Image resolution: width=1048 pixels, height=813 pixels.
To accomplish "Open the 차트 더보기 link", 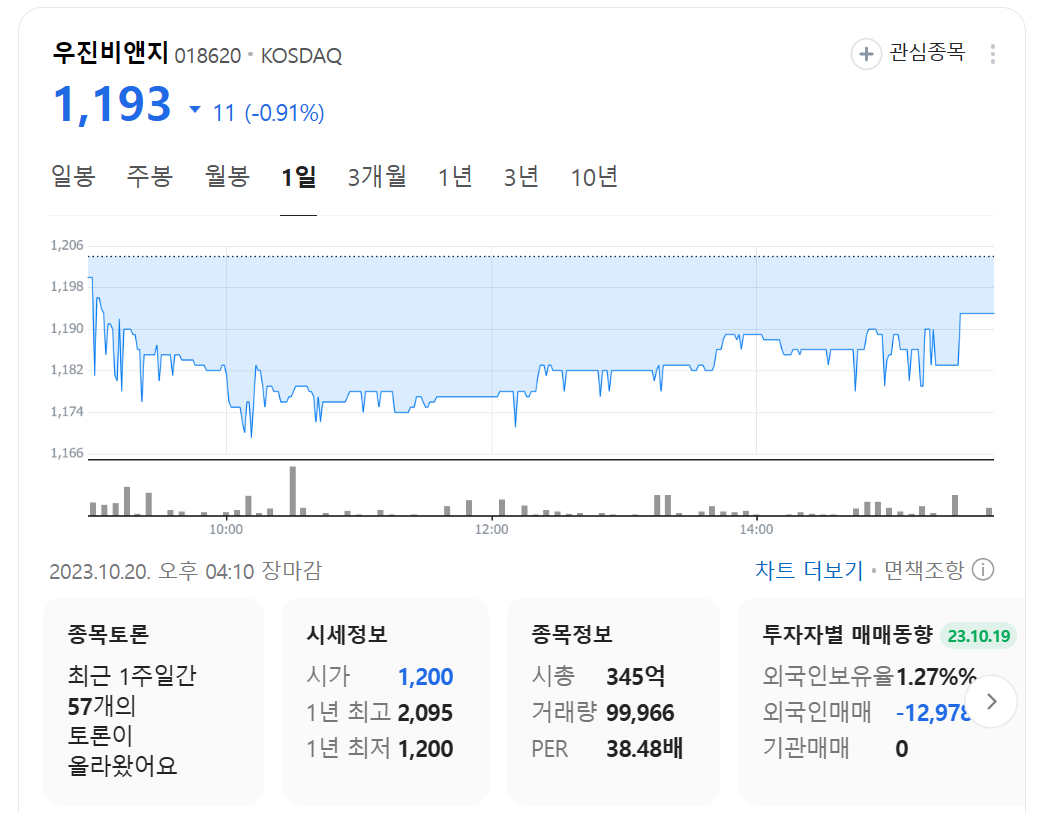I will point(809,567).
